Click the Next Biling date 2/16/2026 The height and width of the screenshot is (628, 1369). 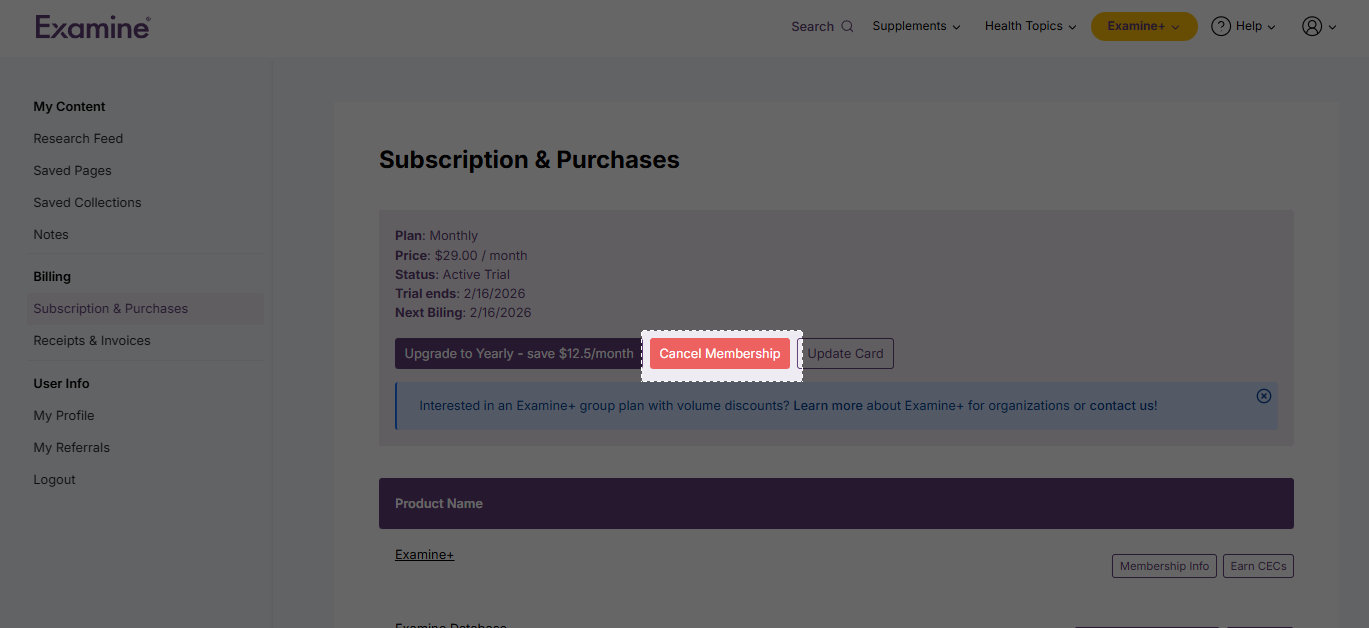click(463, 313)
